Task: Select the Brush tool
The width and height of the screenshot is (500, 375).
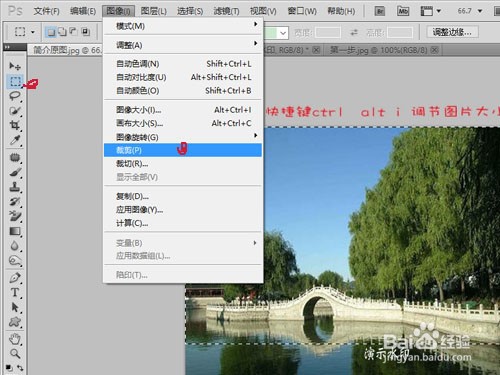Action: (15, 172)
